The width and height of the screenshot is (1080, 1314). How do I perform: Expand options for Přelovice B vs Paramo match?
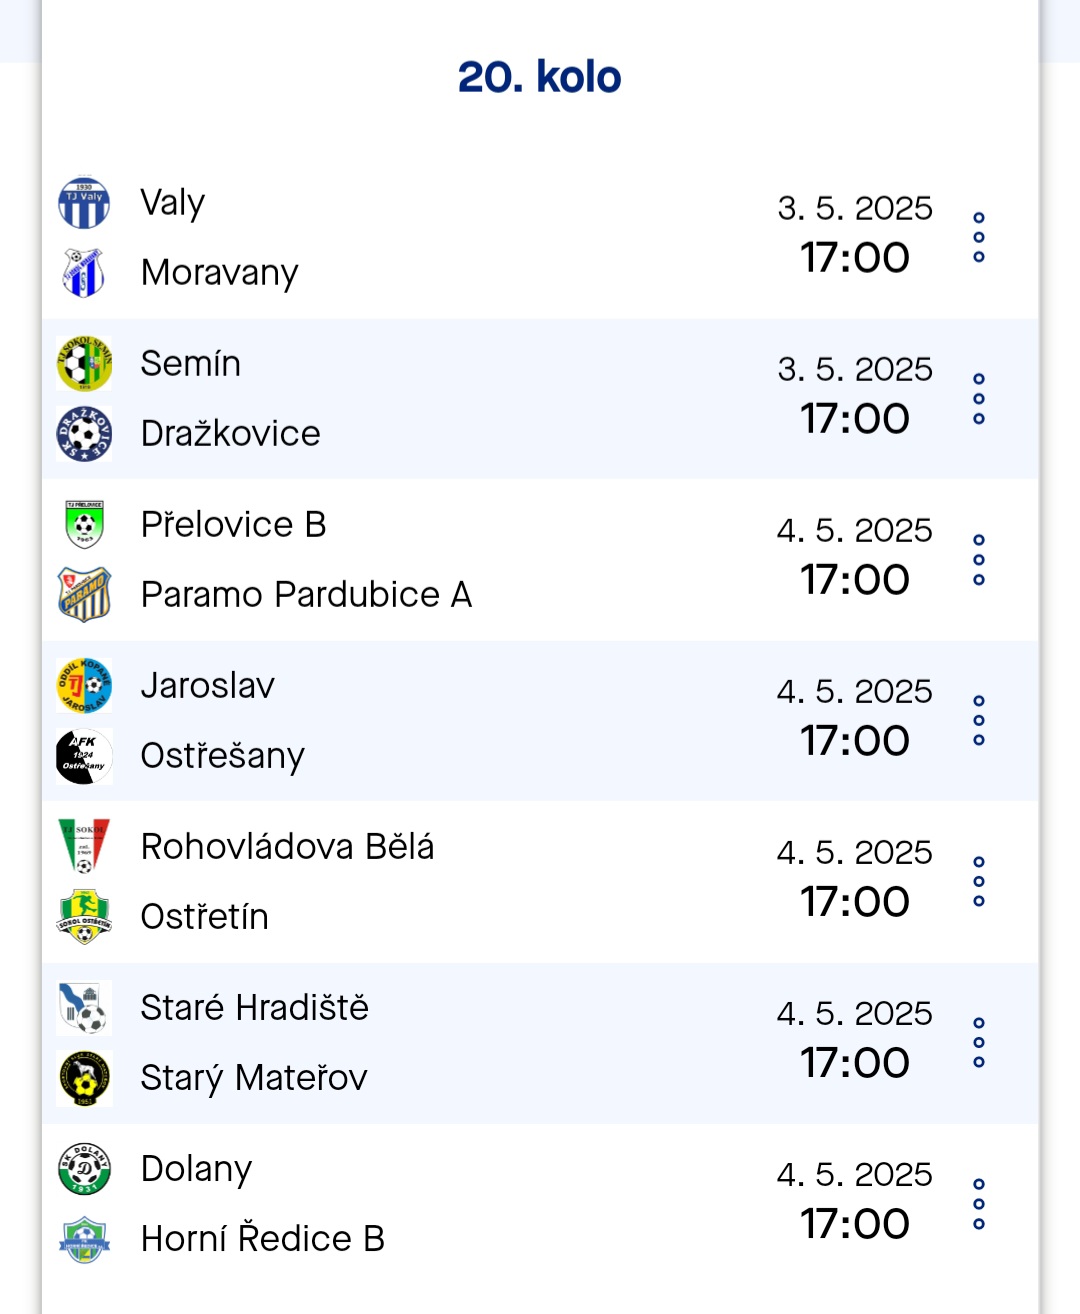tap(979, 560)
